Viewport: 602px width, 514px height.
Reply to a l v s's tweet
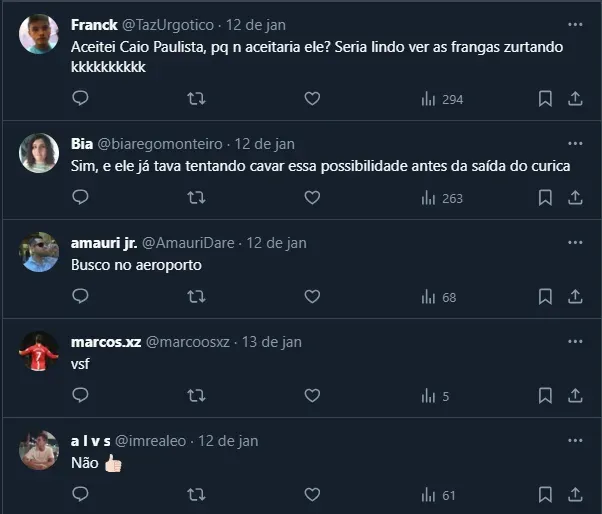coord(81,494)
